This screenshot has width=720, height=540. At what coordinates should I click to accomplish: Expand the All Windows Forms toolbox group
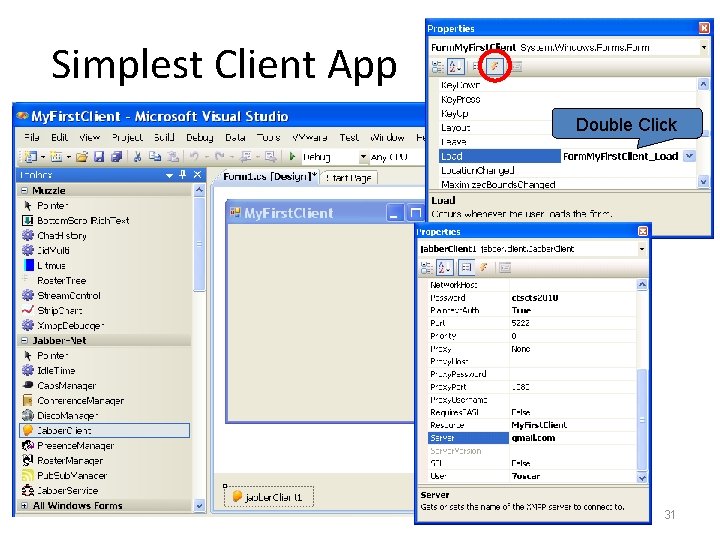coord(24,506)
